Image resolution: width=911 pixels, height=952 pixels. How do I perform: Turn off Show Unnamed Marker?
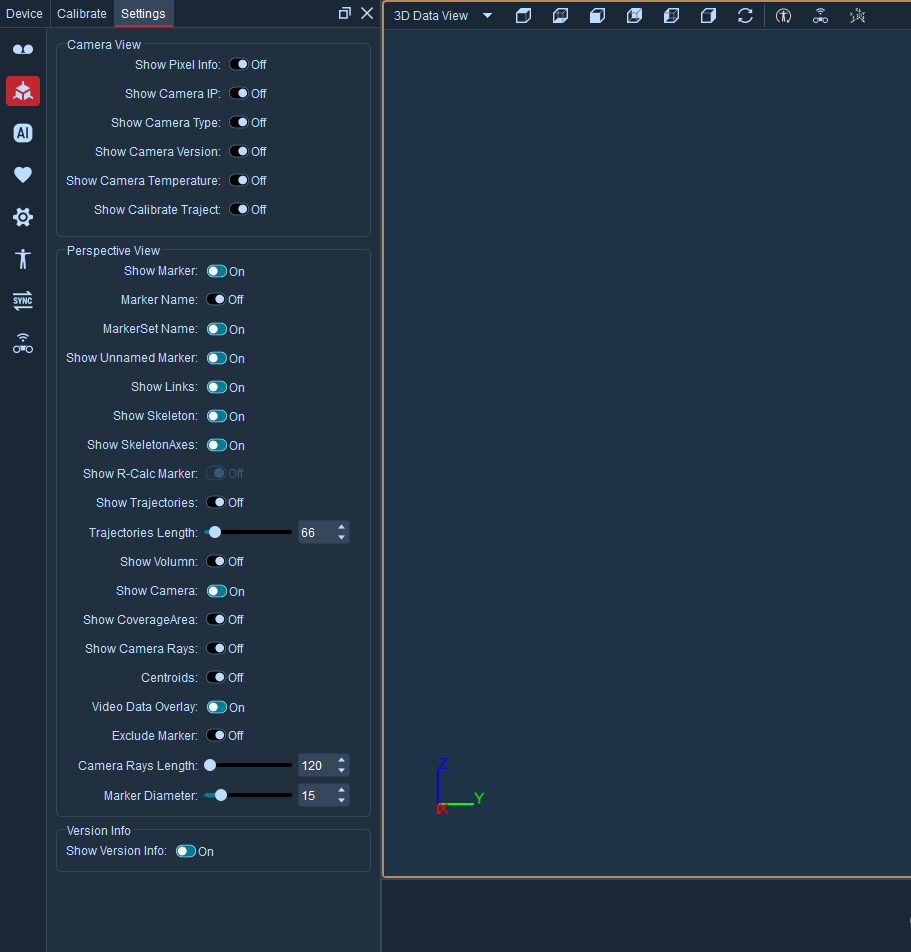pyautogui.click(x=217, y=358)
